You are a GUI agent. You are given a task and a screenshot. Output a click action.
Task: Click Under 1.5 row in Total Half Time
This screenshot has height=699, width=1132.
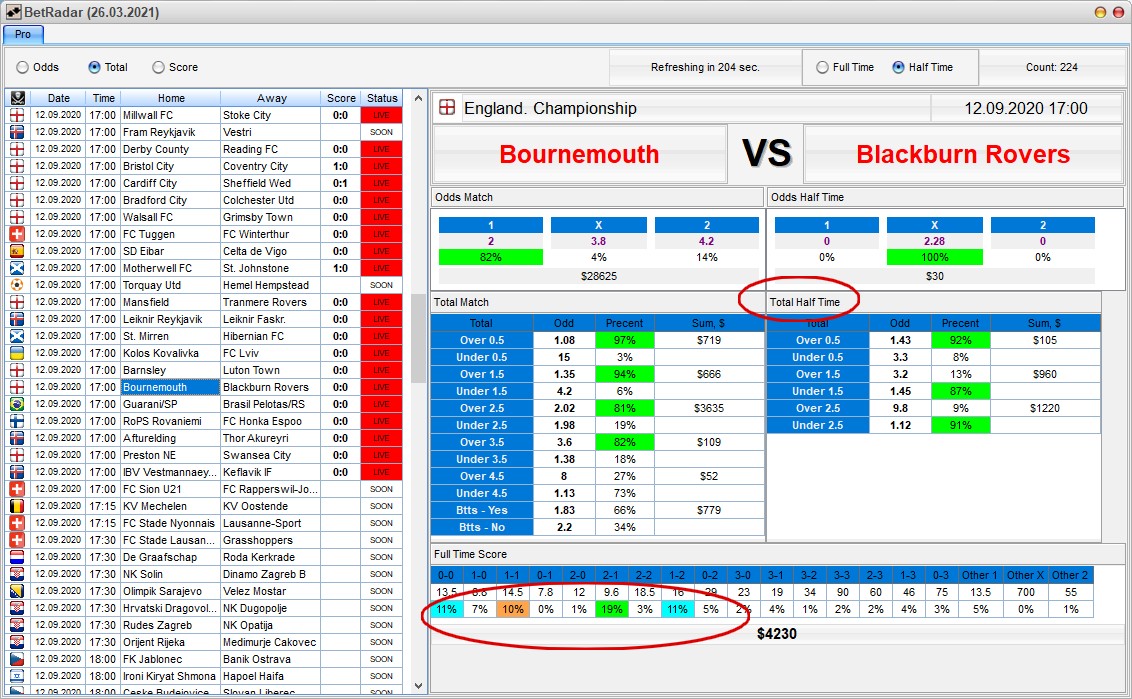tap(933, 391)
